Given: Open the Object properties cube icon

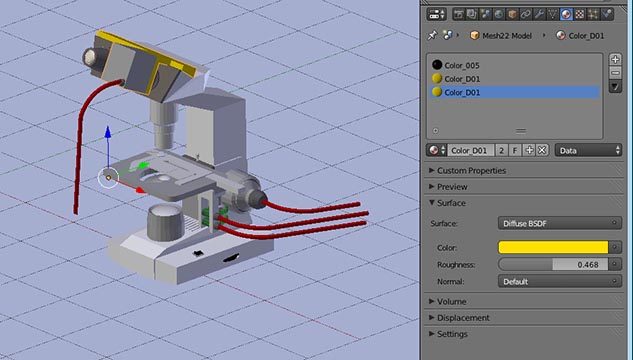Looking at the screenshot, I should [x=512, y=15].
